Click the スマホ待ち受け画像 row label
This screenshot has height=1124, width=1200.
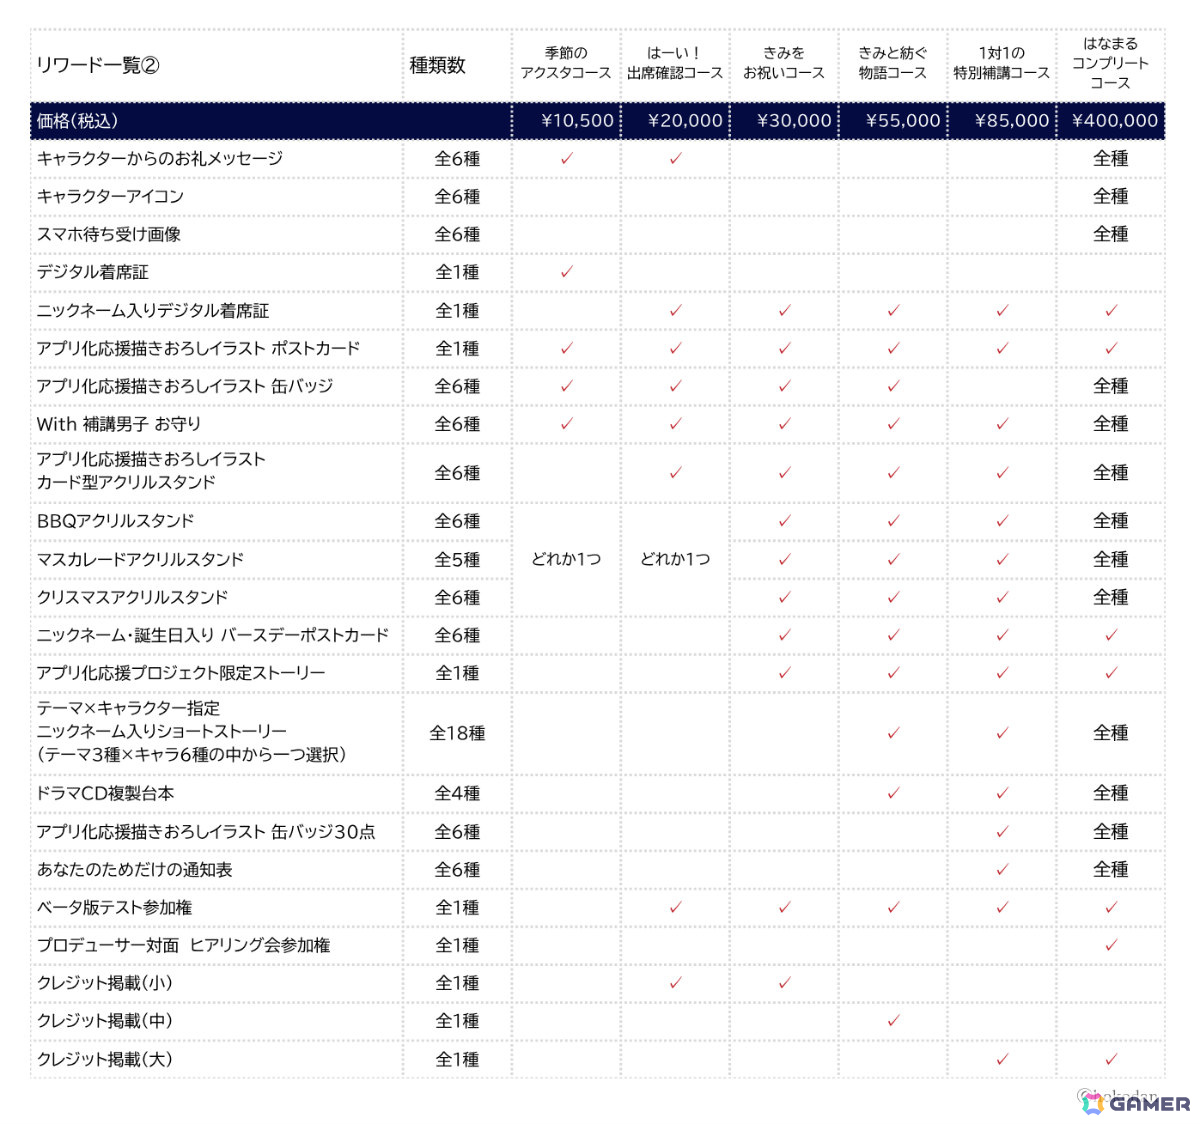click(x=109, y=234)
